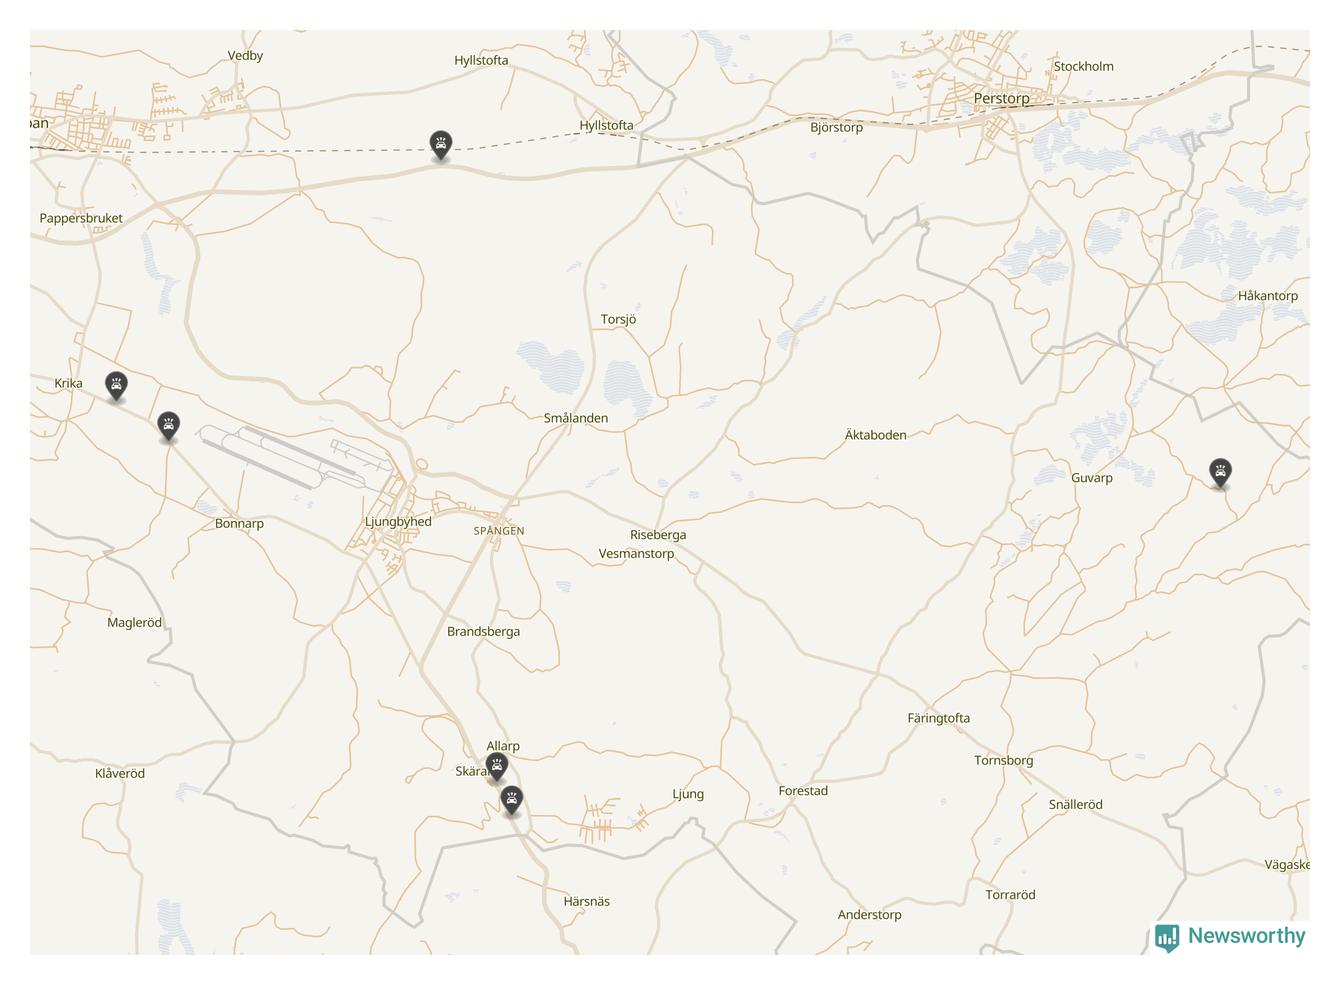Click the Newsworthy logo icon
Screen dimensions: 1340x985
pyautogui.click(x=1167, y=937)
